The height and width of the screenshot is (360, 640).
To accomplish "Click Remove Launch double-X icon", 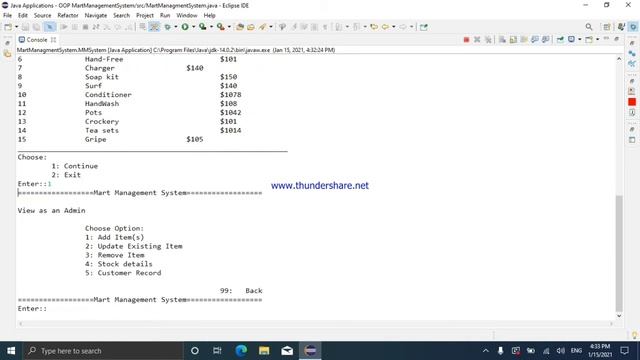I will click(477, 40).
